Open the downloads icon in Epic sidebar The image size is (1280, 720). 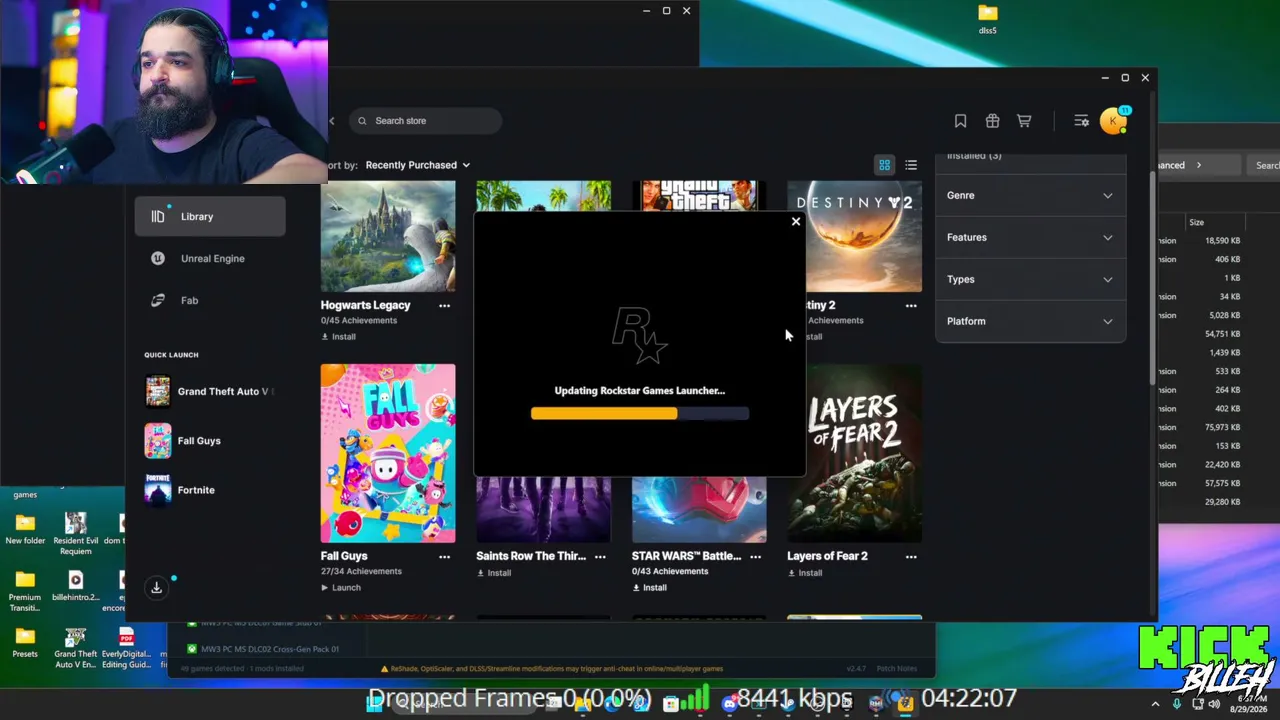point(157,588)
